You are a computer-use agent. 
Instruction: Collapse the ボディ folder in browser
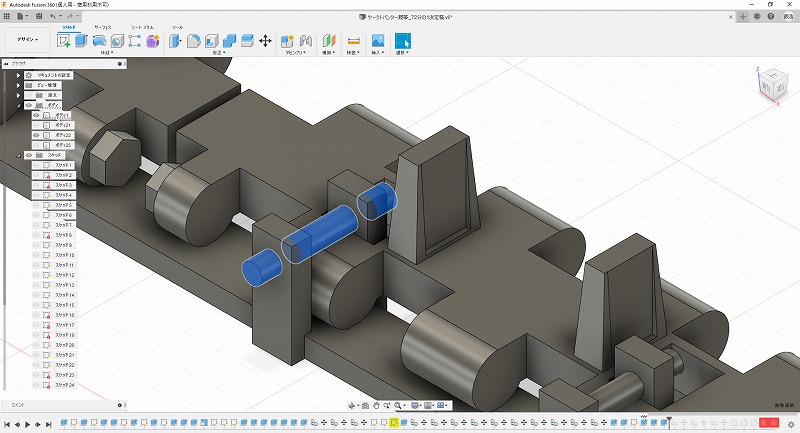18,105
